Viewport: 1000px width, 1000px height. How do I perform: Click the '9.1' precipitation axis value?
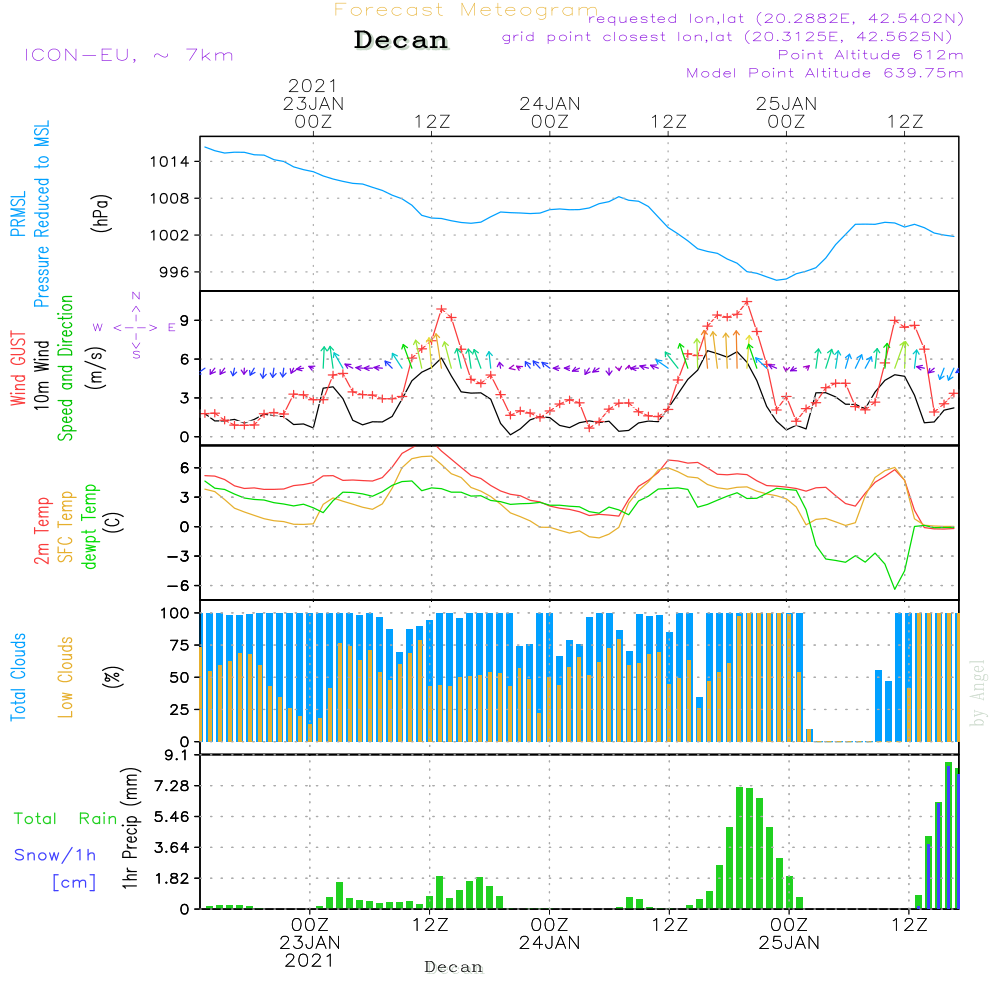tap(176, 756)
